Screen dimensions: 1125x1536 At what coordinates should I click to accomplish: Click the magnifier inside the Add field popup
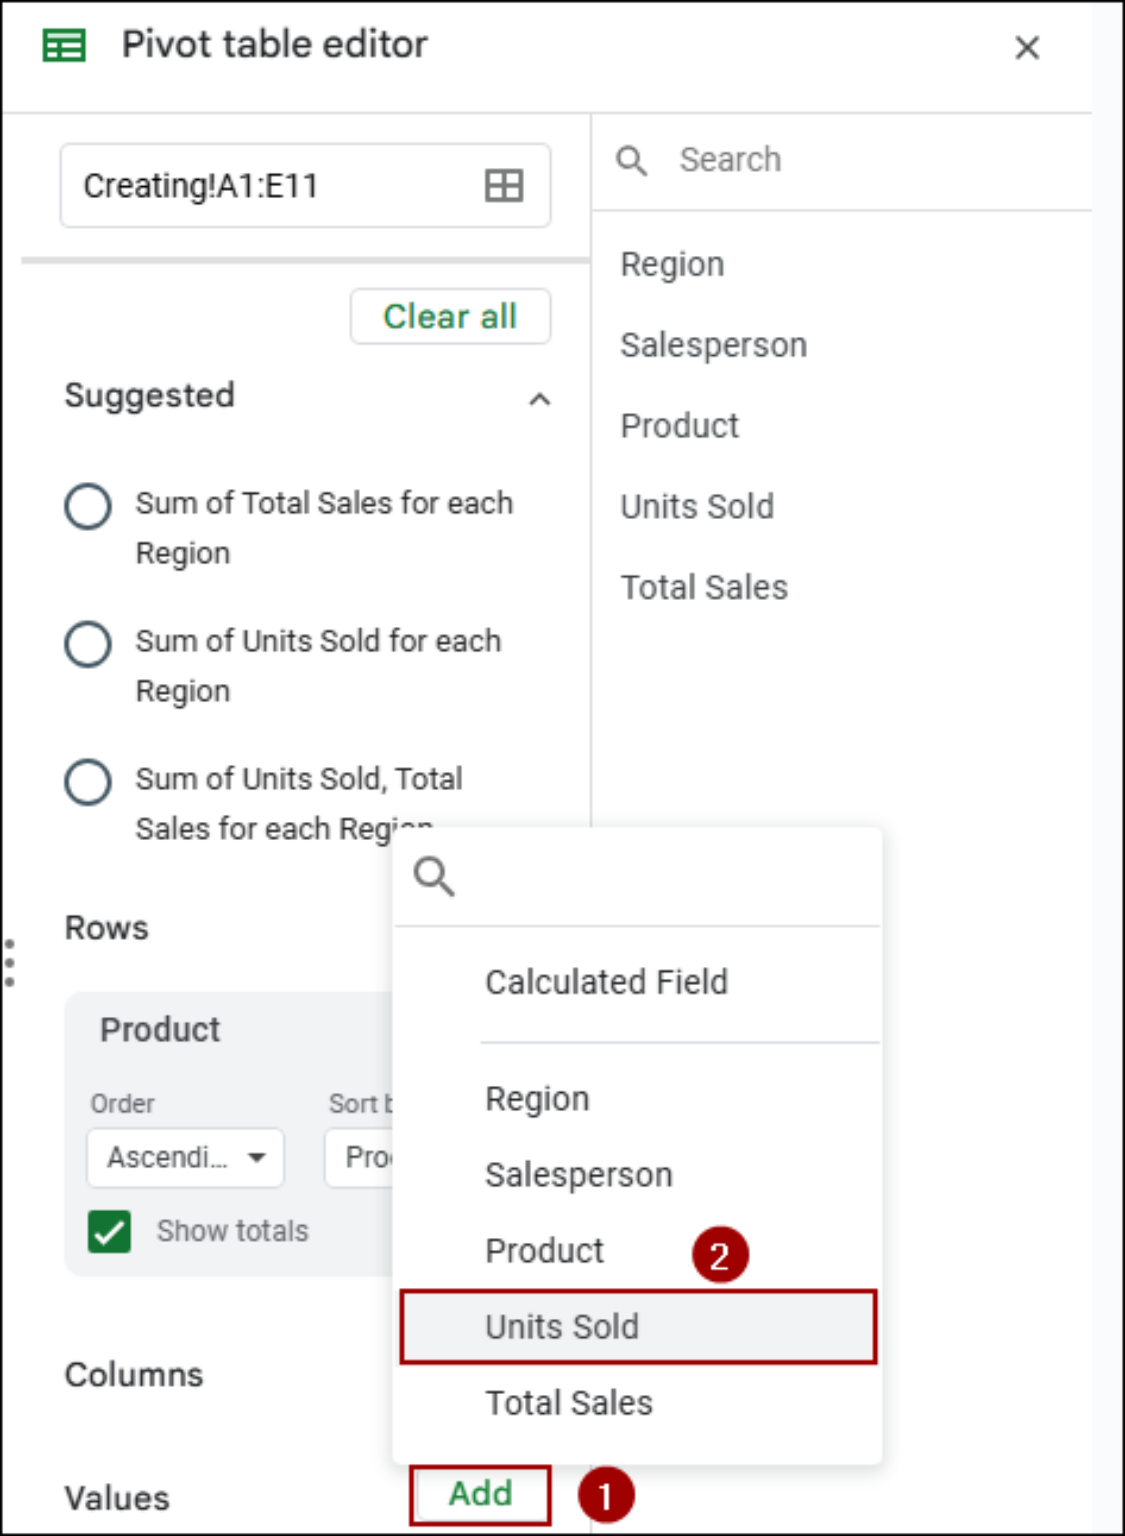pos(436,877)
